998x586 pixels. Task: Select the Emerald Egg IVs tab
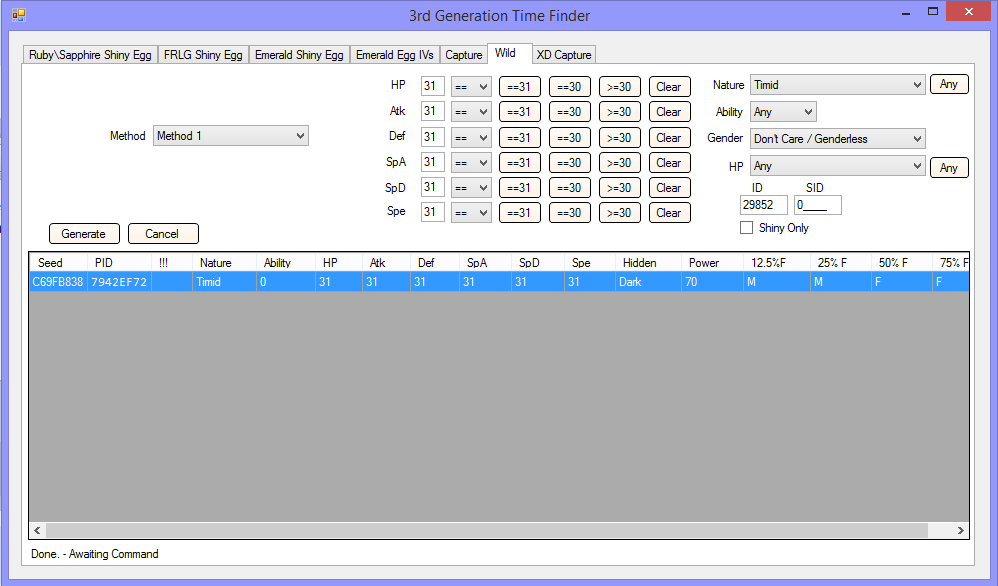394,55
